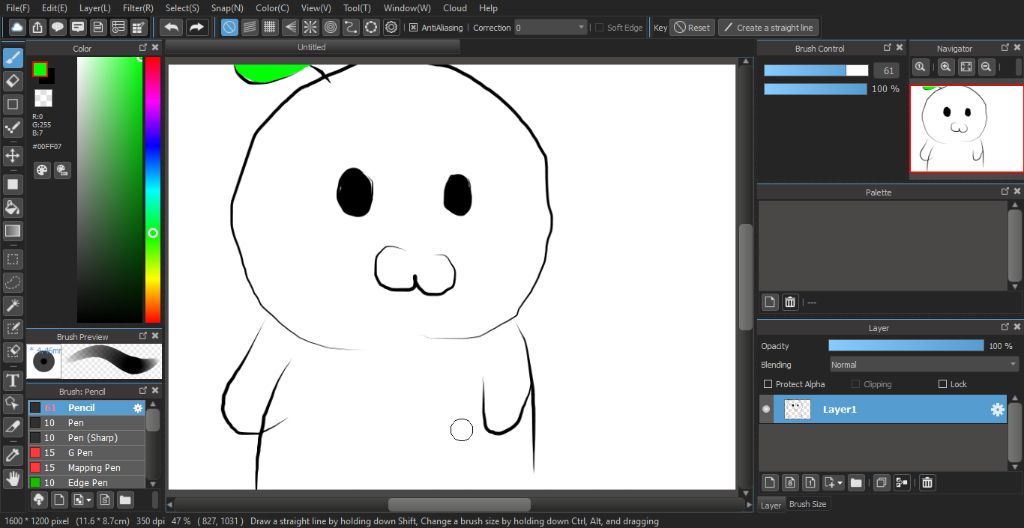Delete layer with the Layer panel trash icon
This screenshot has width=1024, height=528.
pos(927,483)
